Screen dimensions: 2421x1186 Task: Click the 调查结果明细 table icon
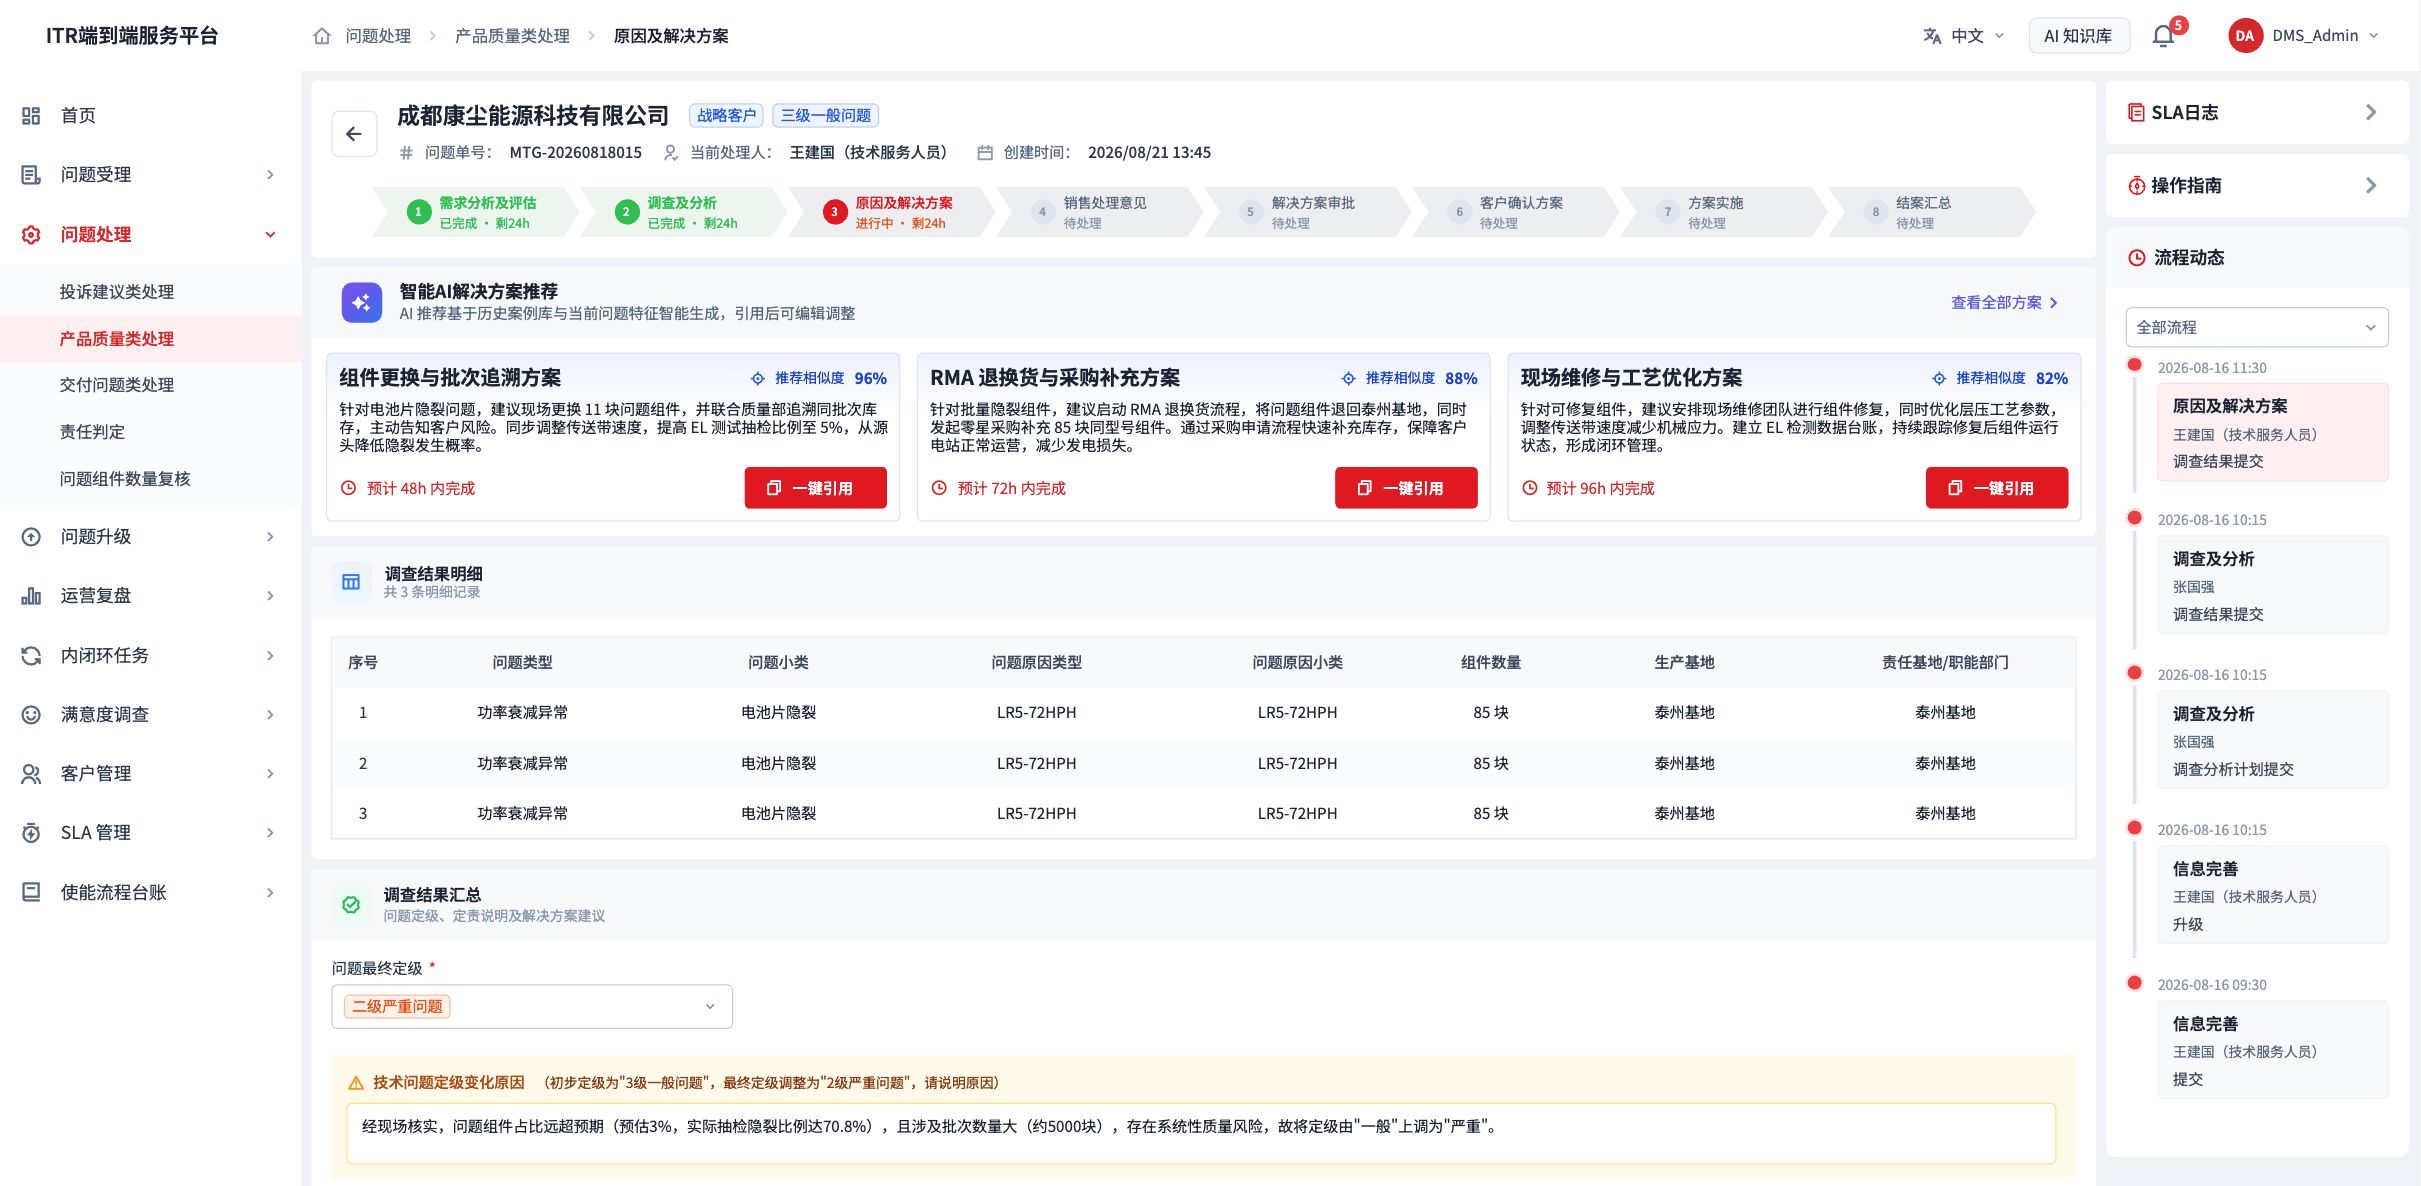point(351,582)
